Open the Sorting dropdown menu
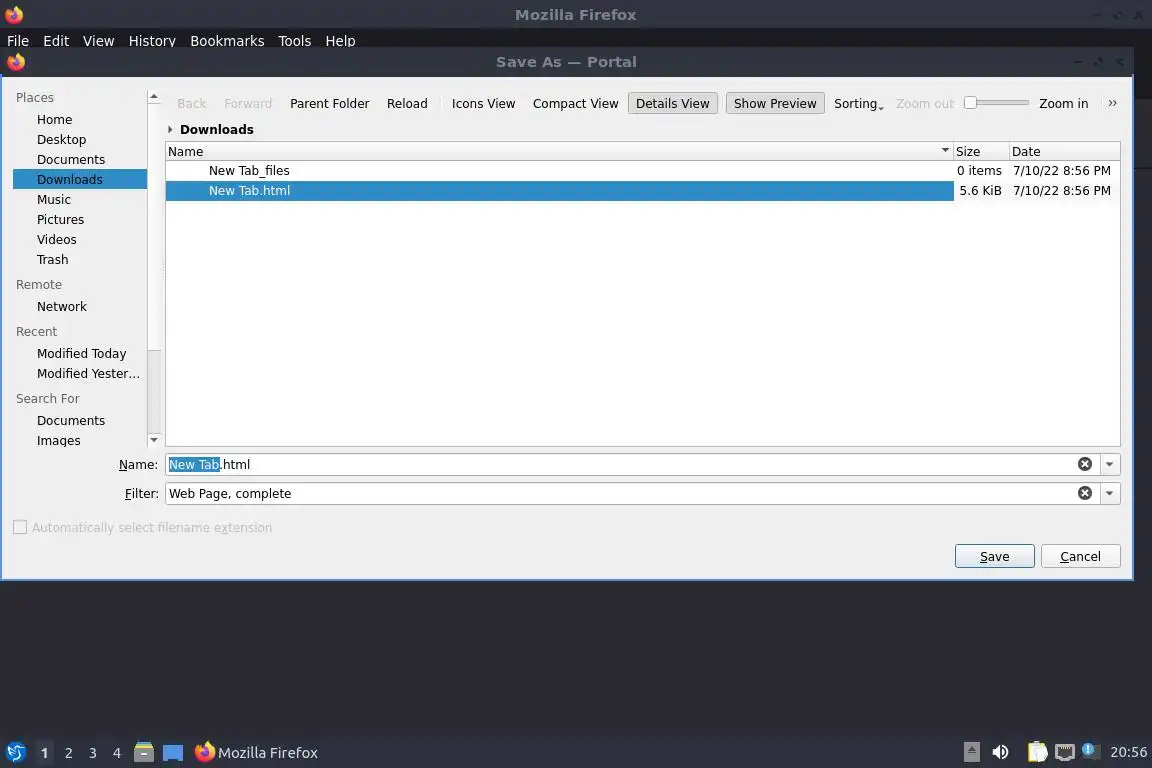The image size is (1152, 768). tap(858, 104)
